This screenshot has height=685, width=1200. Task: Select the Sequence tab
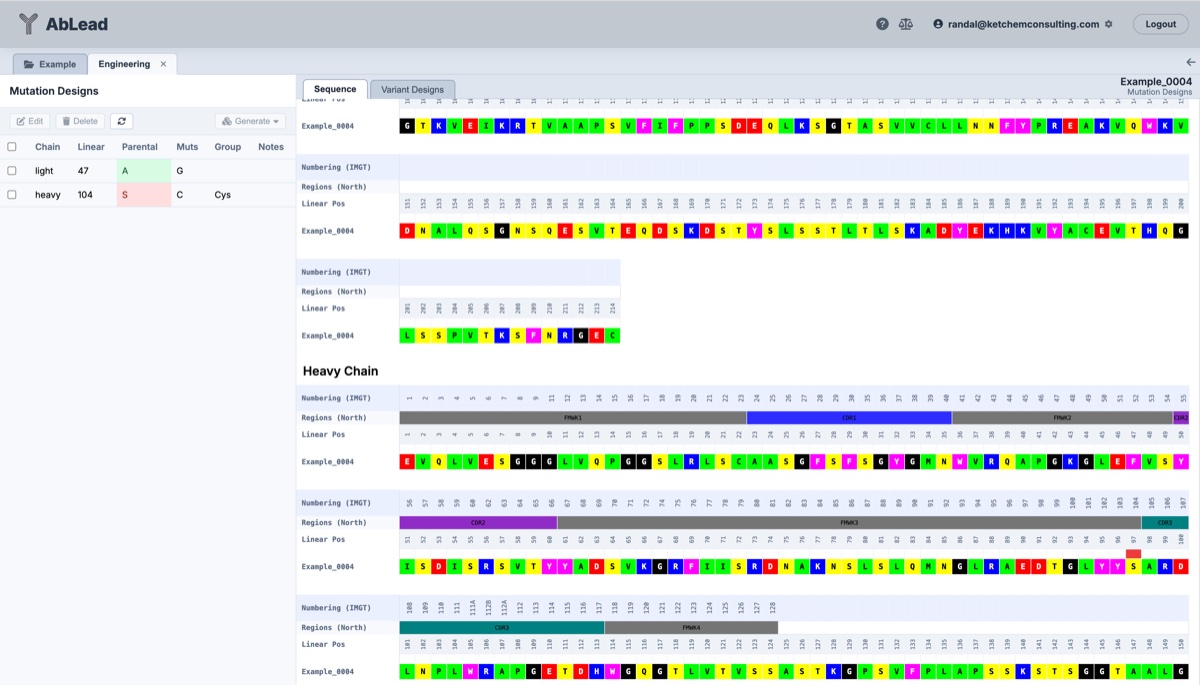tap(335, 89)
